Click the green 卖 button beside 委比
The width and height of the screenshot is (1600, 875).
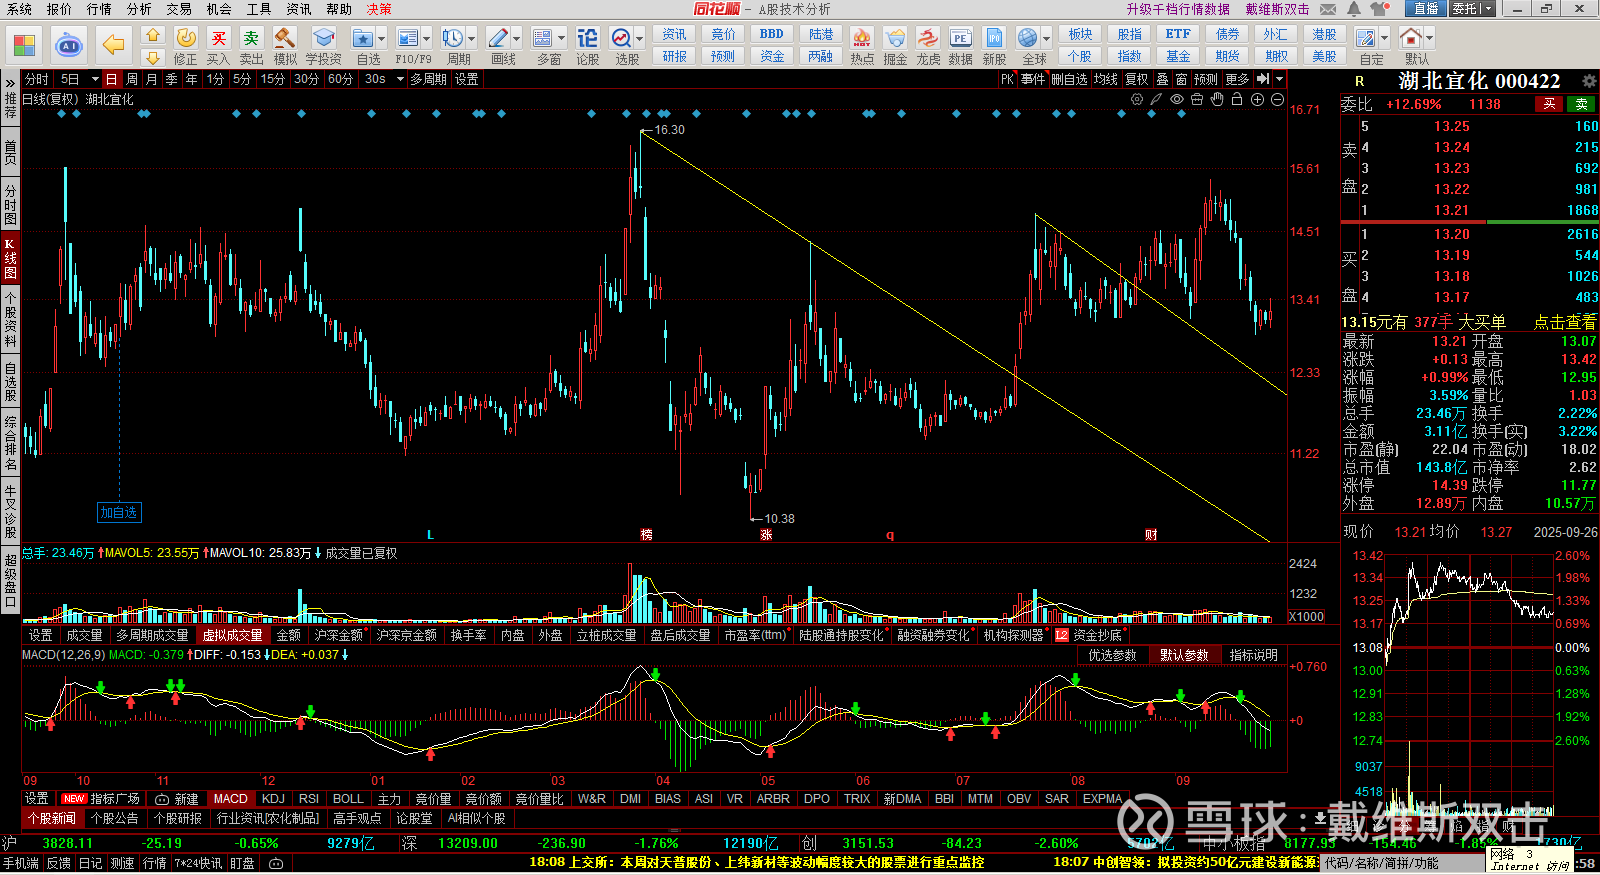coord(1581,104)
